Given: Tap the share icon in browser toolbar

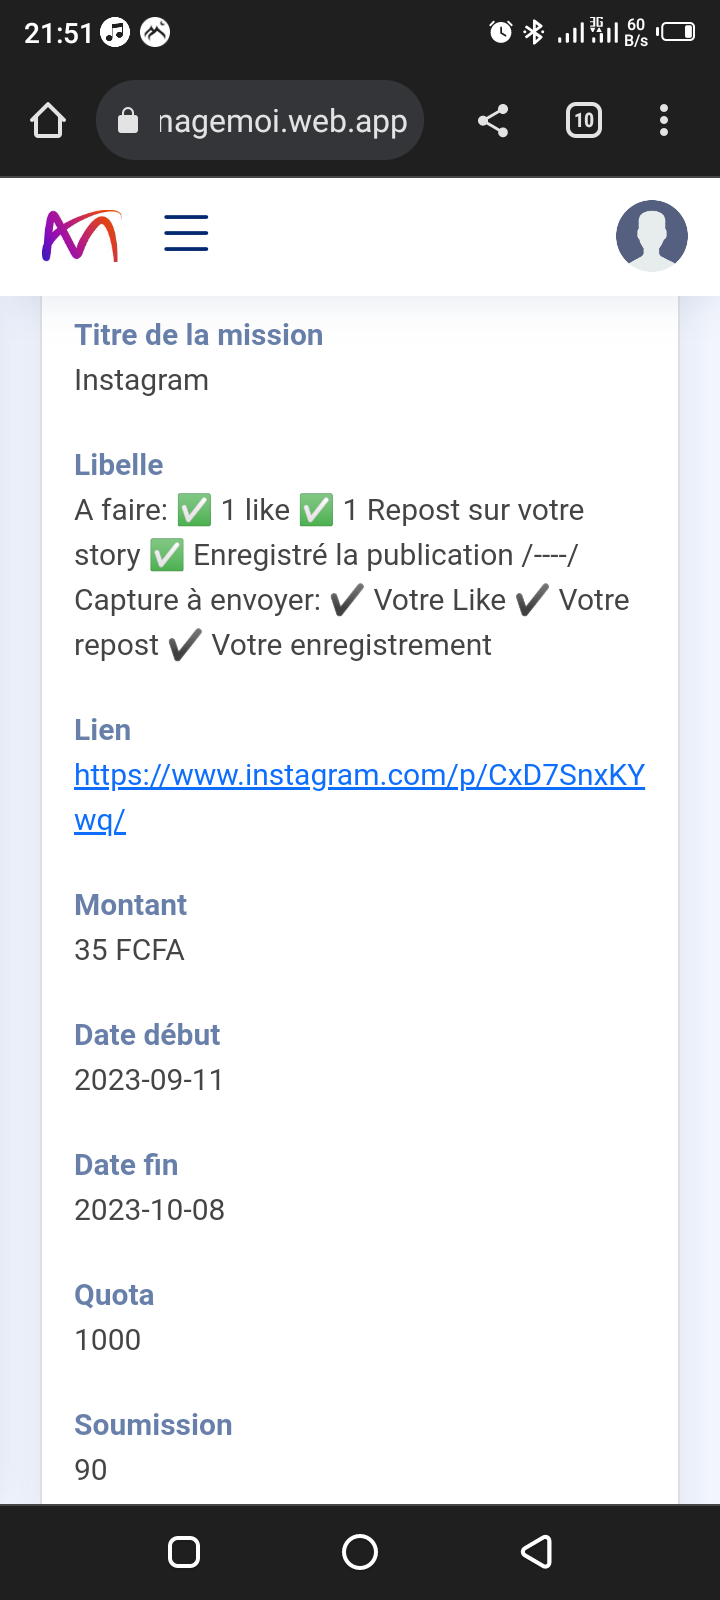Looking at the screenshot, I should click(x=493, y=121).
